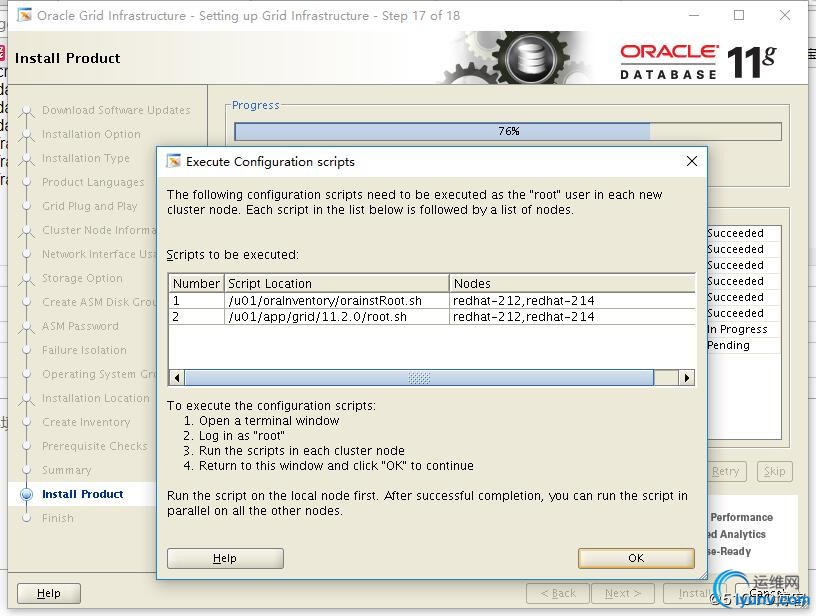
Task: Select the Number column header
Action: (196, 284)
